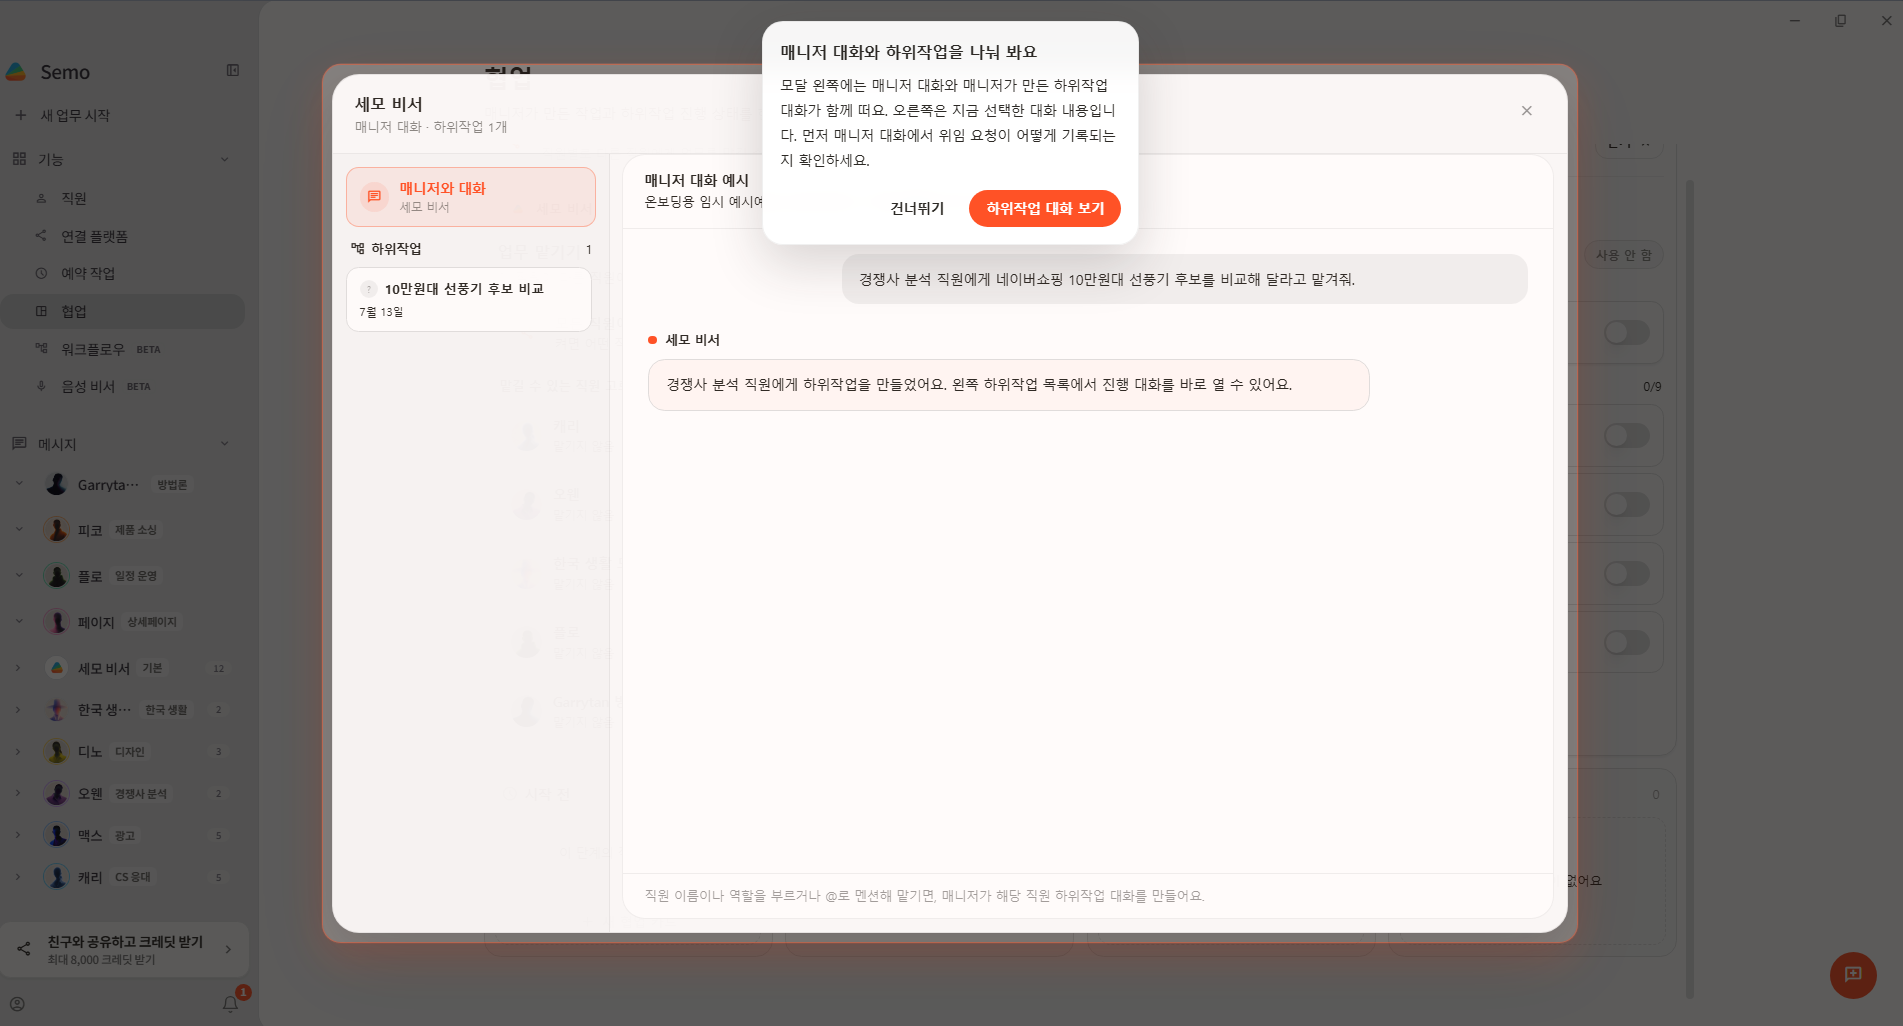Click the 세모 비서 reply bubble
Screen dimensions: 1903x1026
coord(1008,385)
